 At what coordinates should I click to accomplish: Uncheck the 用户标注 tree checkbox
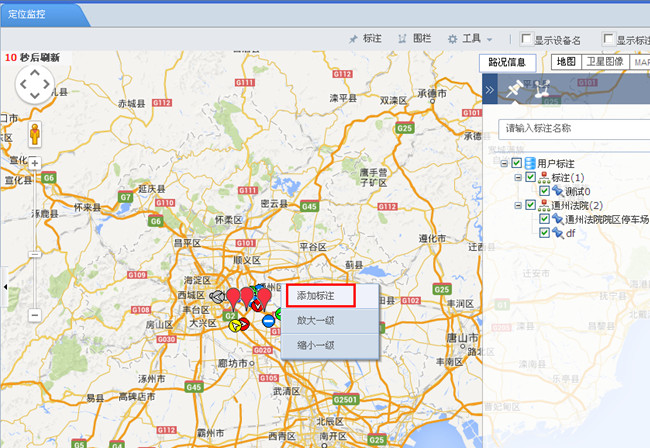(x=517, y=163)
